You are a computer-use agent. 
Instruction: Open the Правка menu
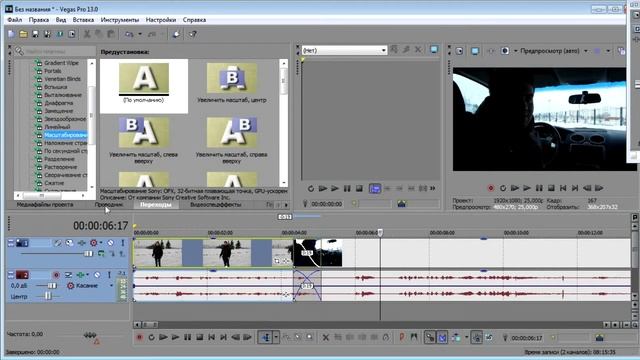39,20
